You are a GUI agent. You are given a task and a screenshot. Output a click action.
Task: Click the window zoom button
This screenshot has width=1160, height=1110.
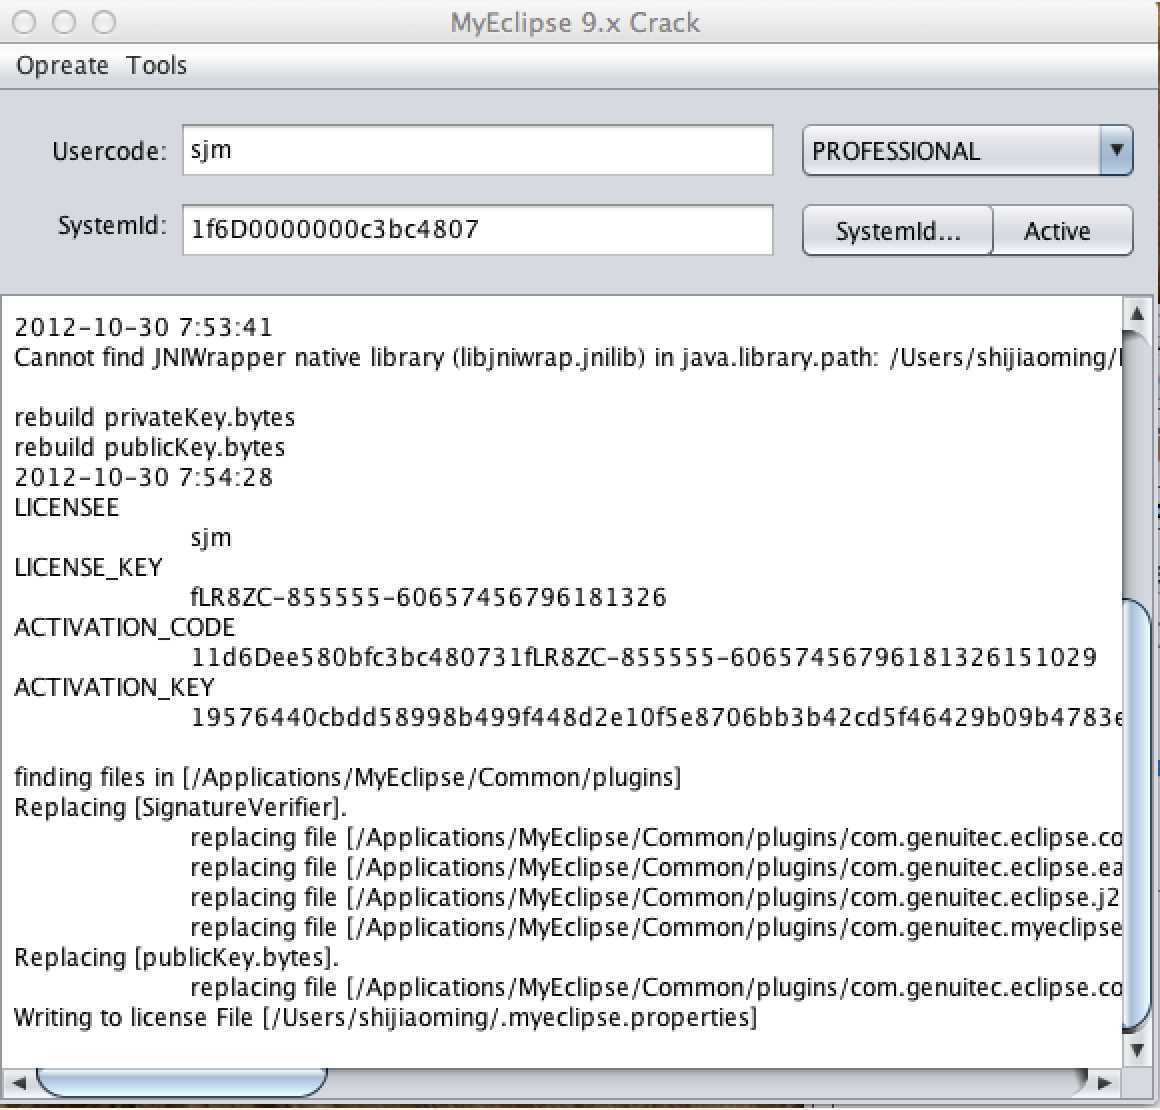click(104, 22)
